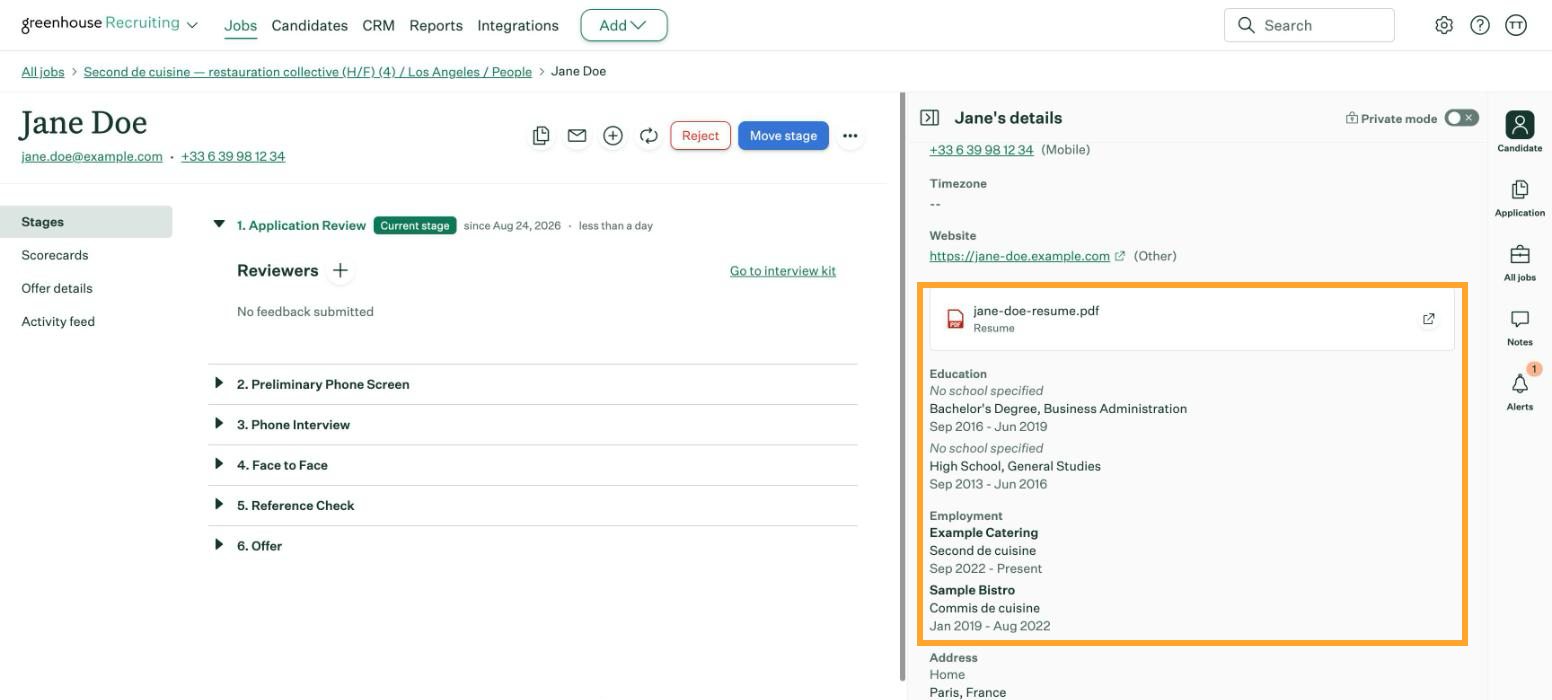The height and width of the screenshot is (700, 1552).
Task: Click the jane.doe@example.com email link
Action: click(x=92, y=156)
